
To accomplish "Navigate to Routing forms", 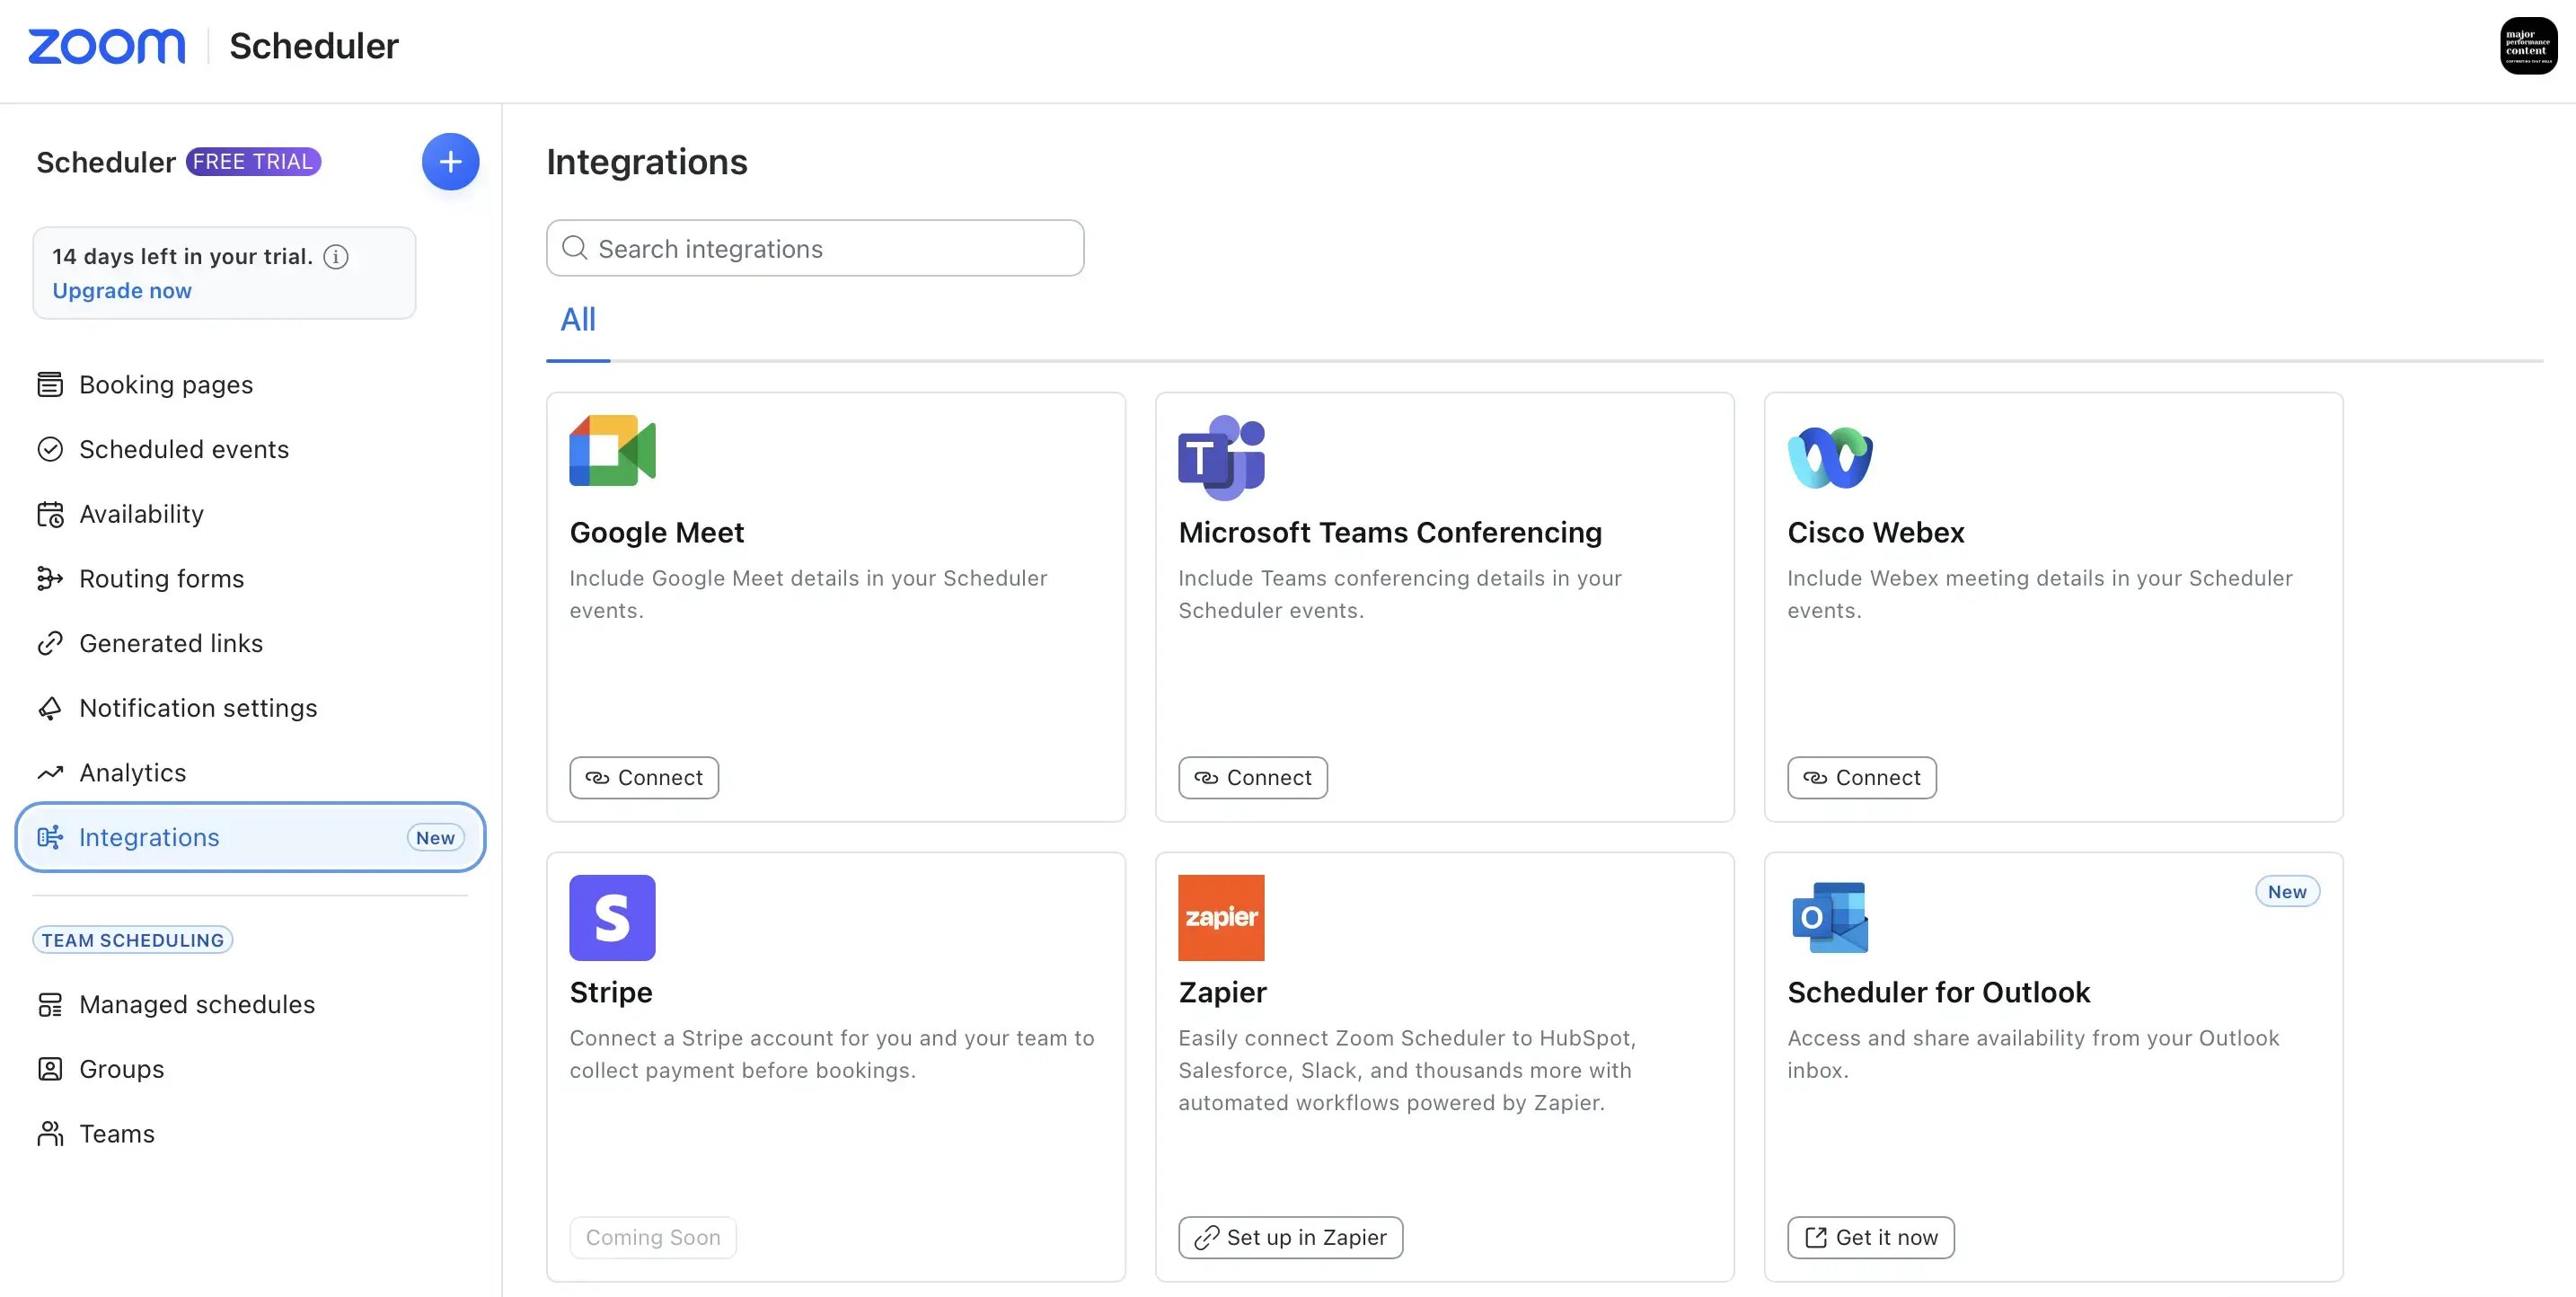I will coord(250,579).
